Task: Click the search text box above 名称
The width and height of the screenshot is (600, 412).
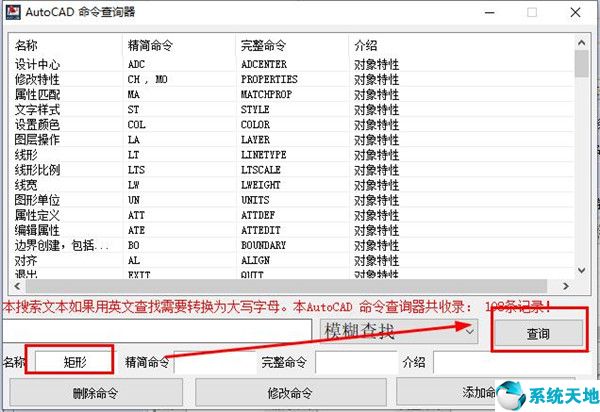Action: 157,331
